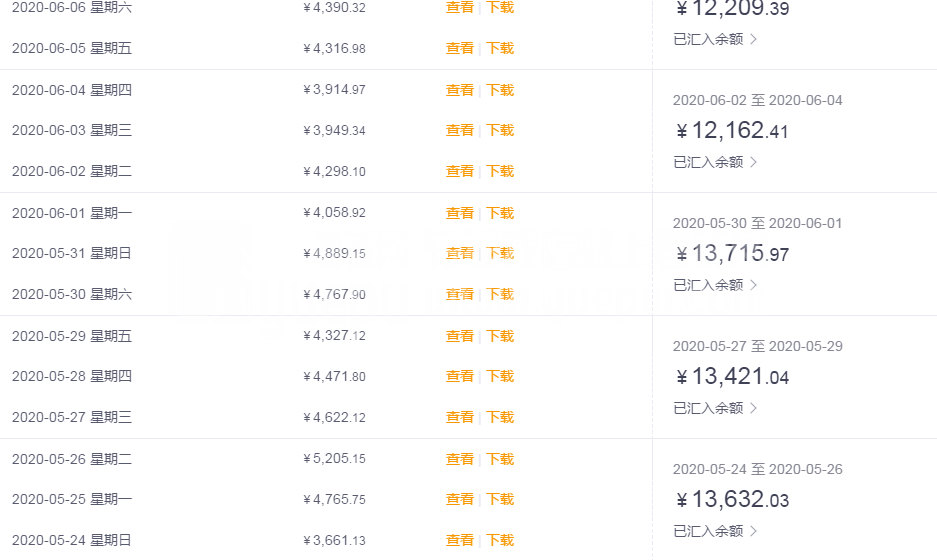
Task: Click the ¥5,205.15 amount on 2020-05-26
Action: pyautogui.click(x=334, y=459)
